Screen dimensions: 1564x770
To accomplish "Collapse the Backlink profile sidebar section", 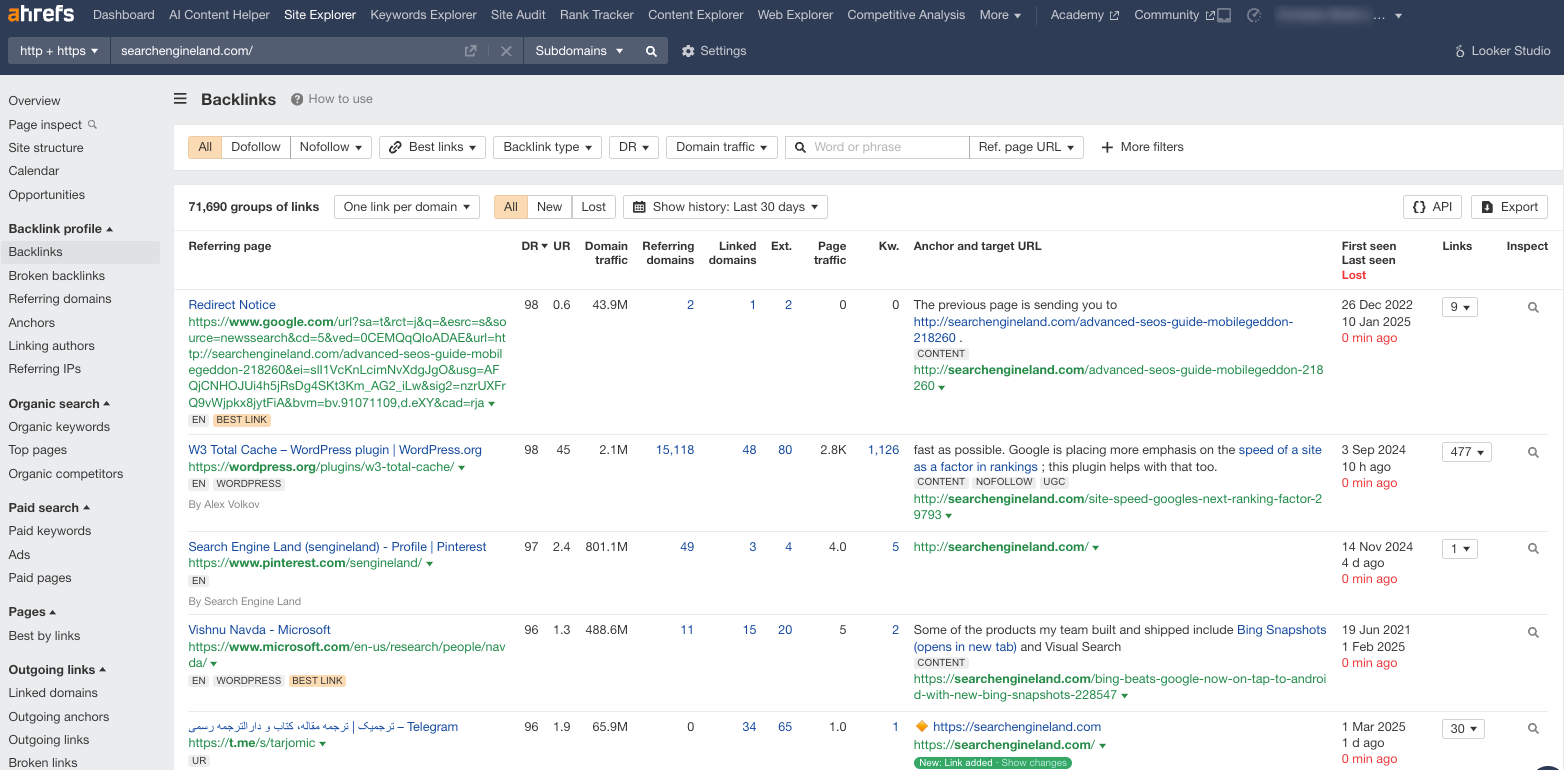I will click(61, 229).
